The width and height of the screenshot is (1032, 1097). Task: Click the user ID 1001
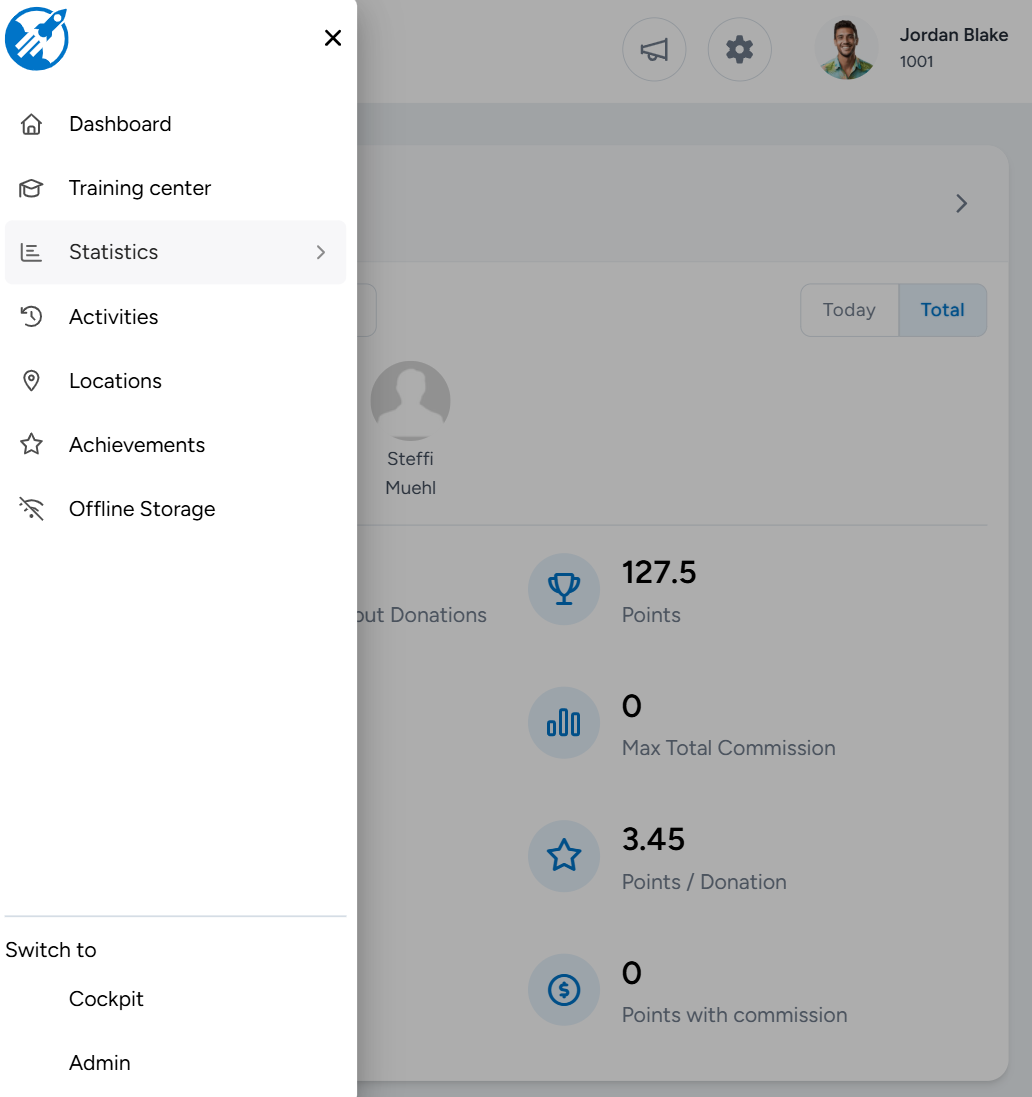[x=917, y=62]
